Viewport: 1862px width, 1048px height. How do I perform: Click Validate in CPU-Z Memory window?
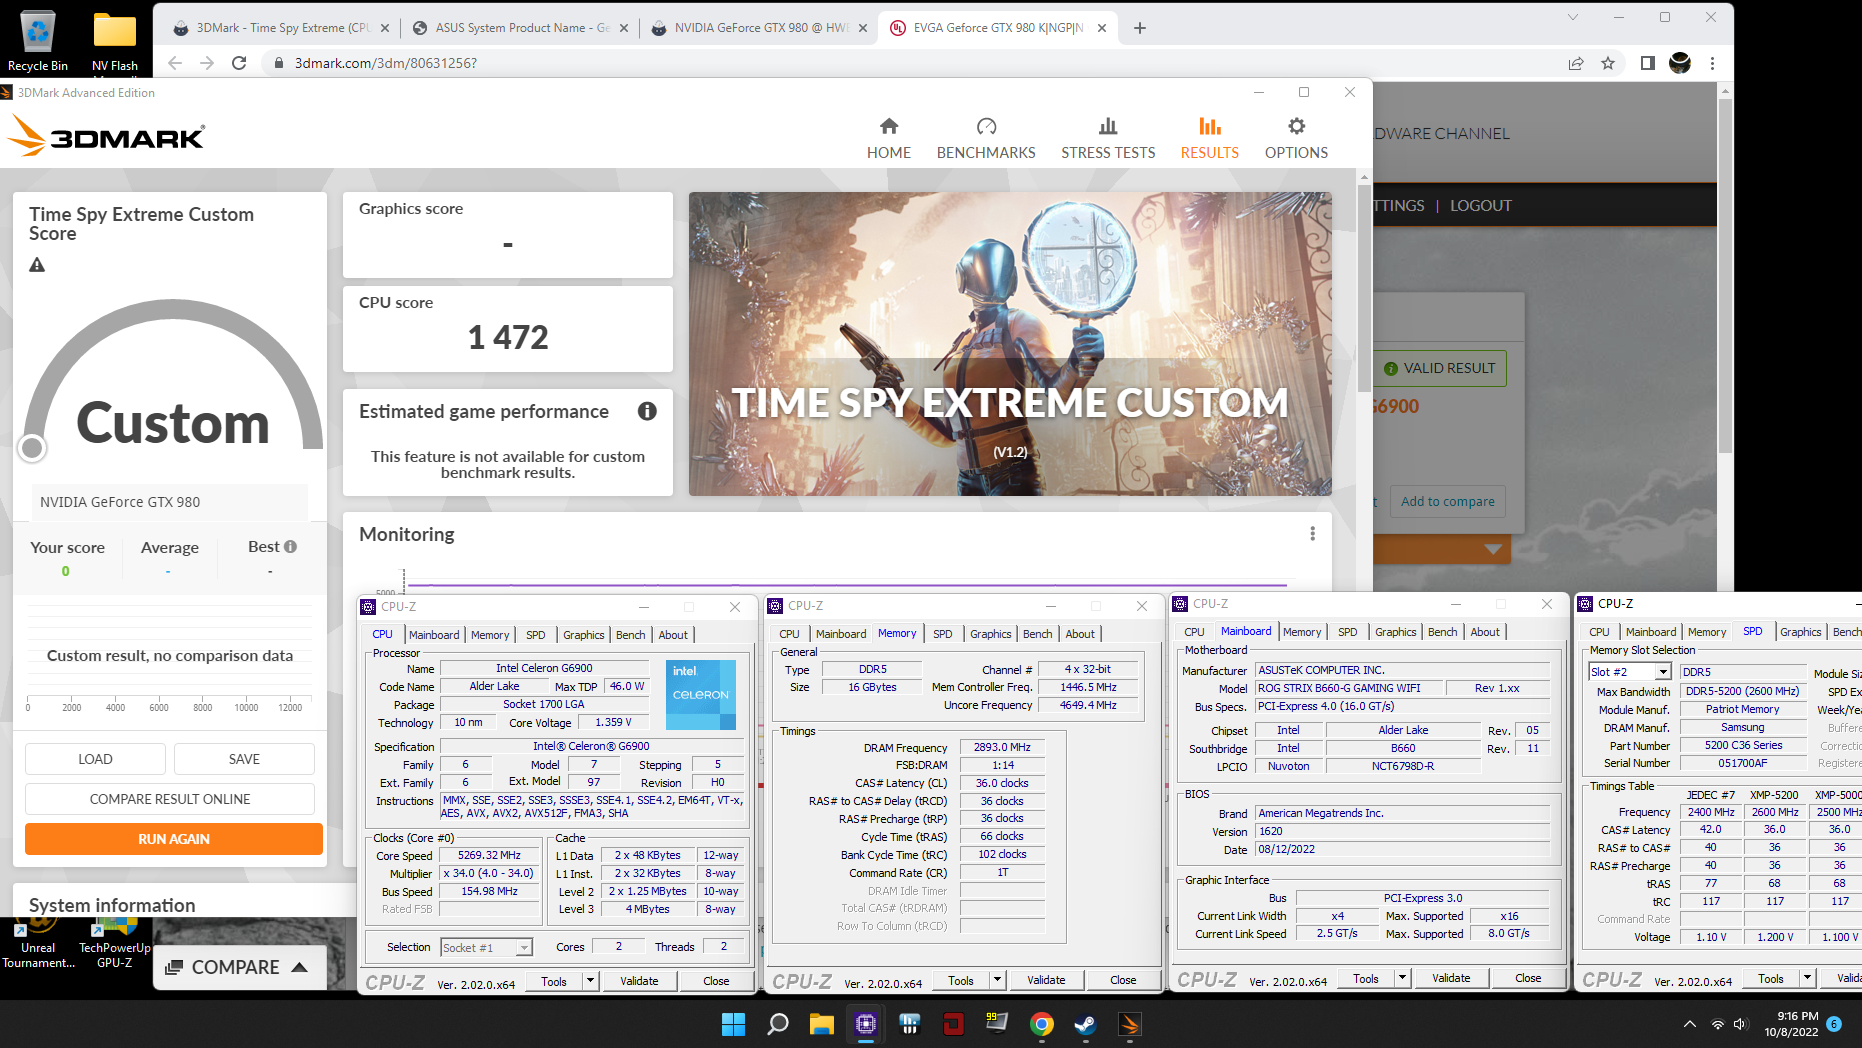click(x=1046, y=980)
